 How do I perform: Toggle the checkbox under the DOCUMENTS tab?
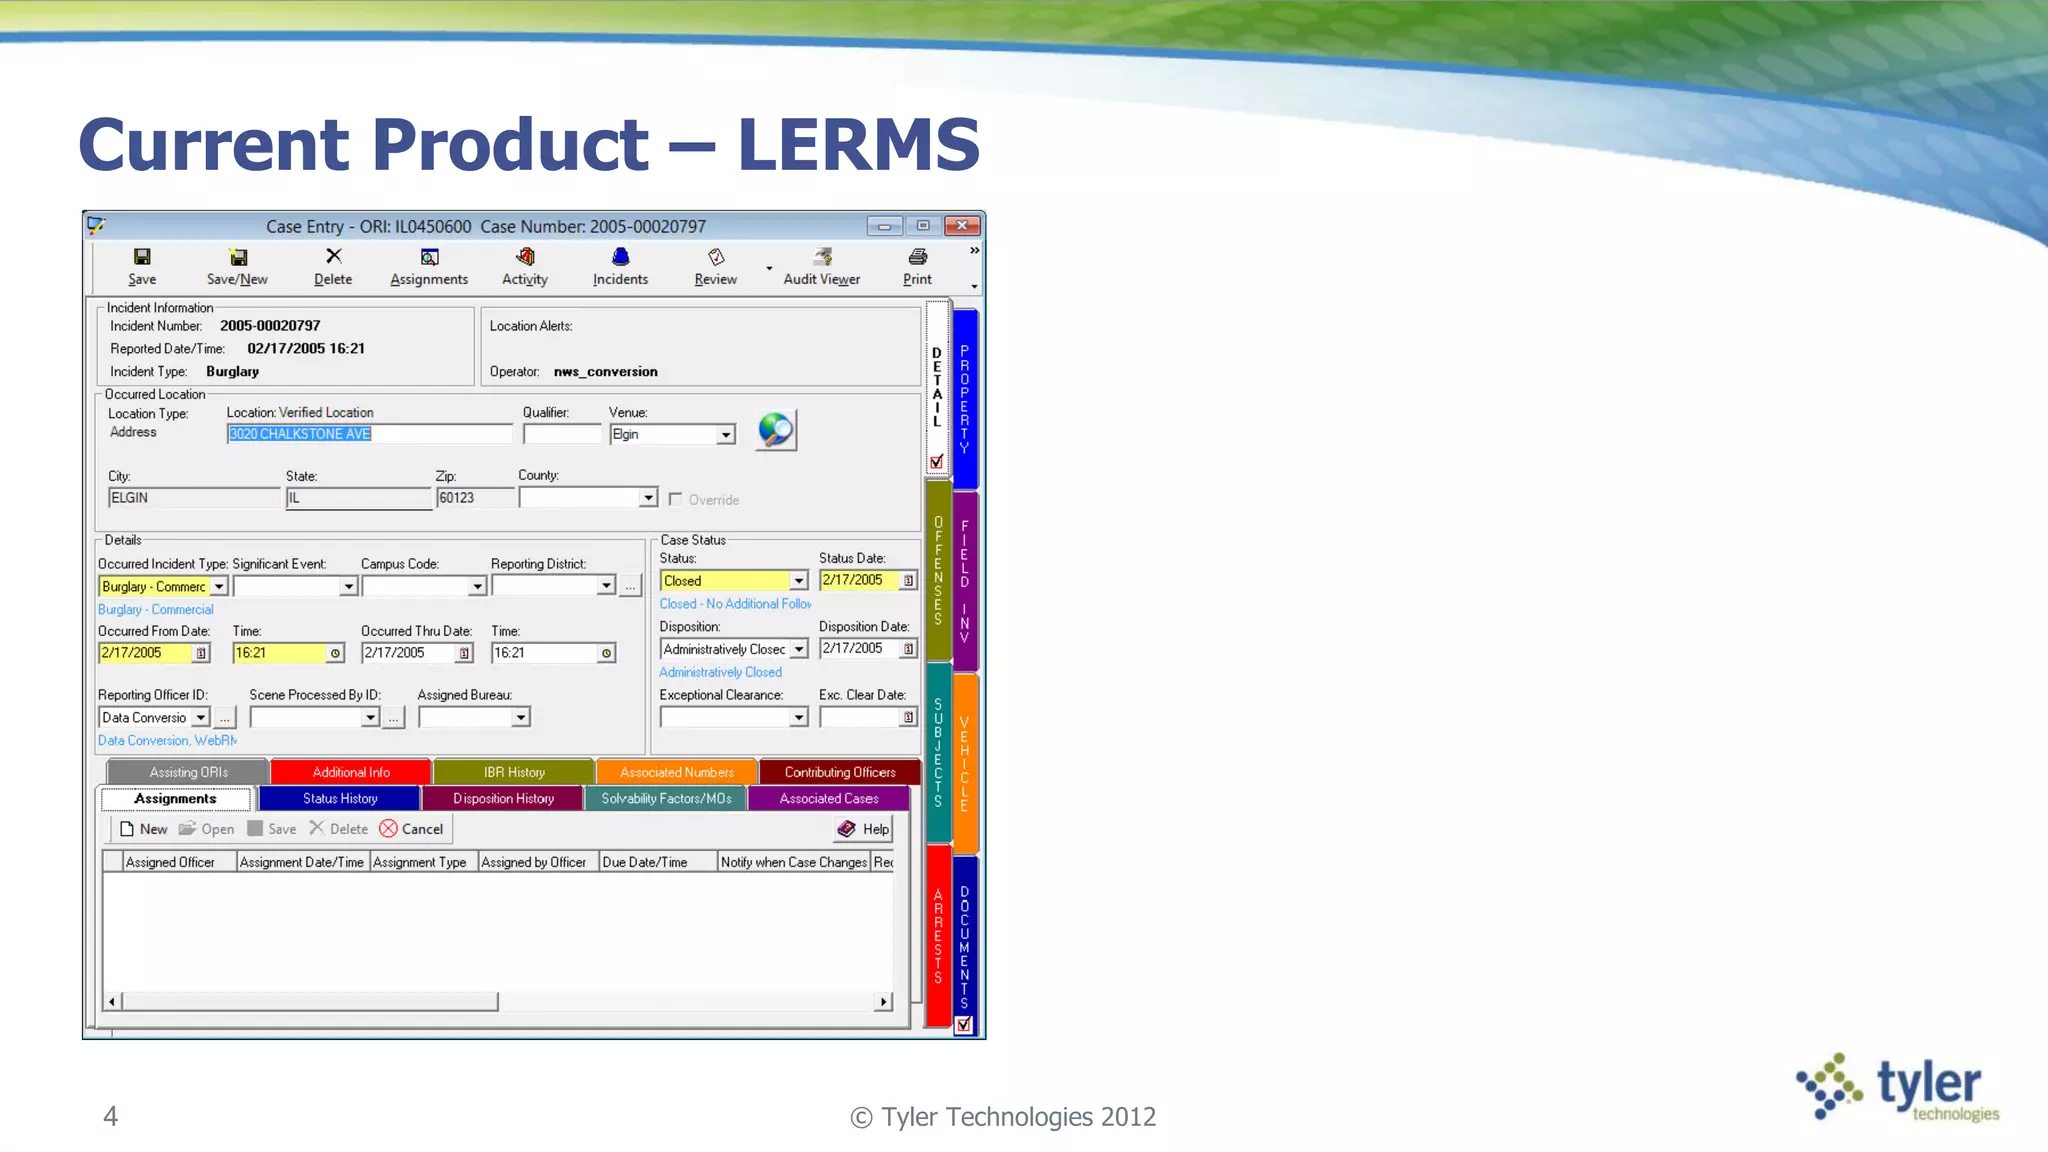[964, 1025]
